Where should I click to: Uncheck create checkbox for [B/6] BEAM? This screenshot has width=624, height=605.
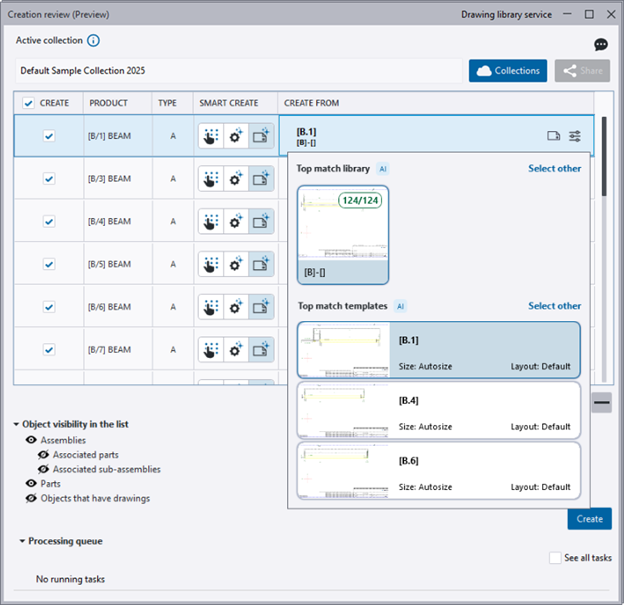49,307
